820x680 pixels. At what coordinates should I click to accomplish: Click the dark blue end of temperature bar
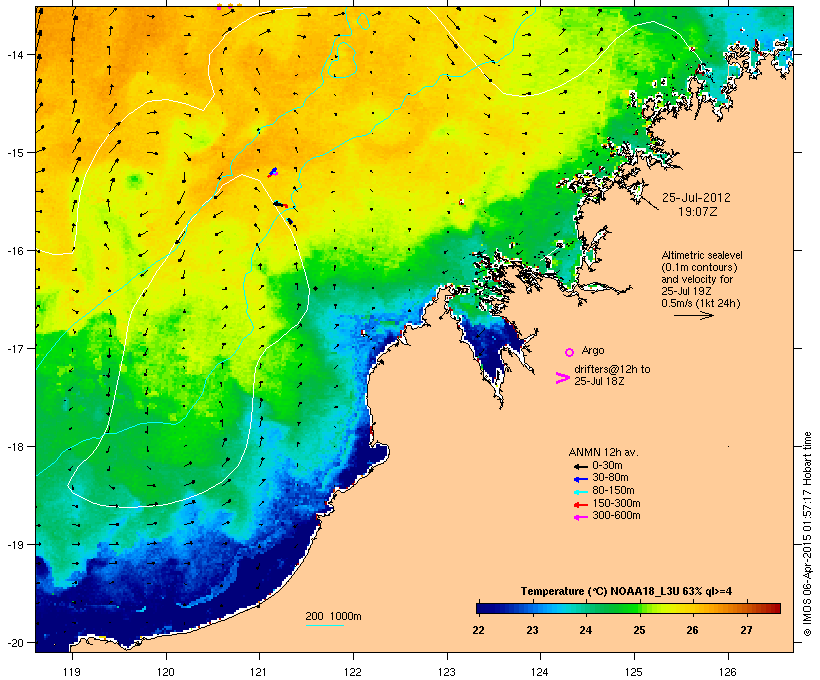pos(481,608)
